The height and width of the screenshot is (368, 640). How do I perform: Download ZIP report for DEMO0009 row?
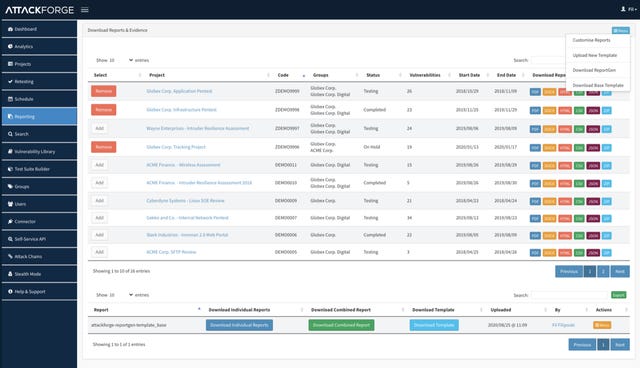pyautogui.click(x=607, y=202)
